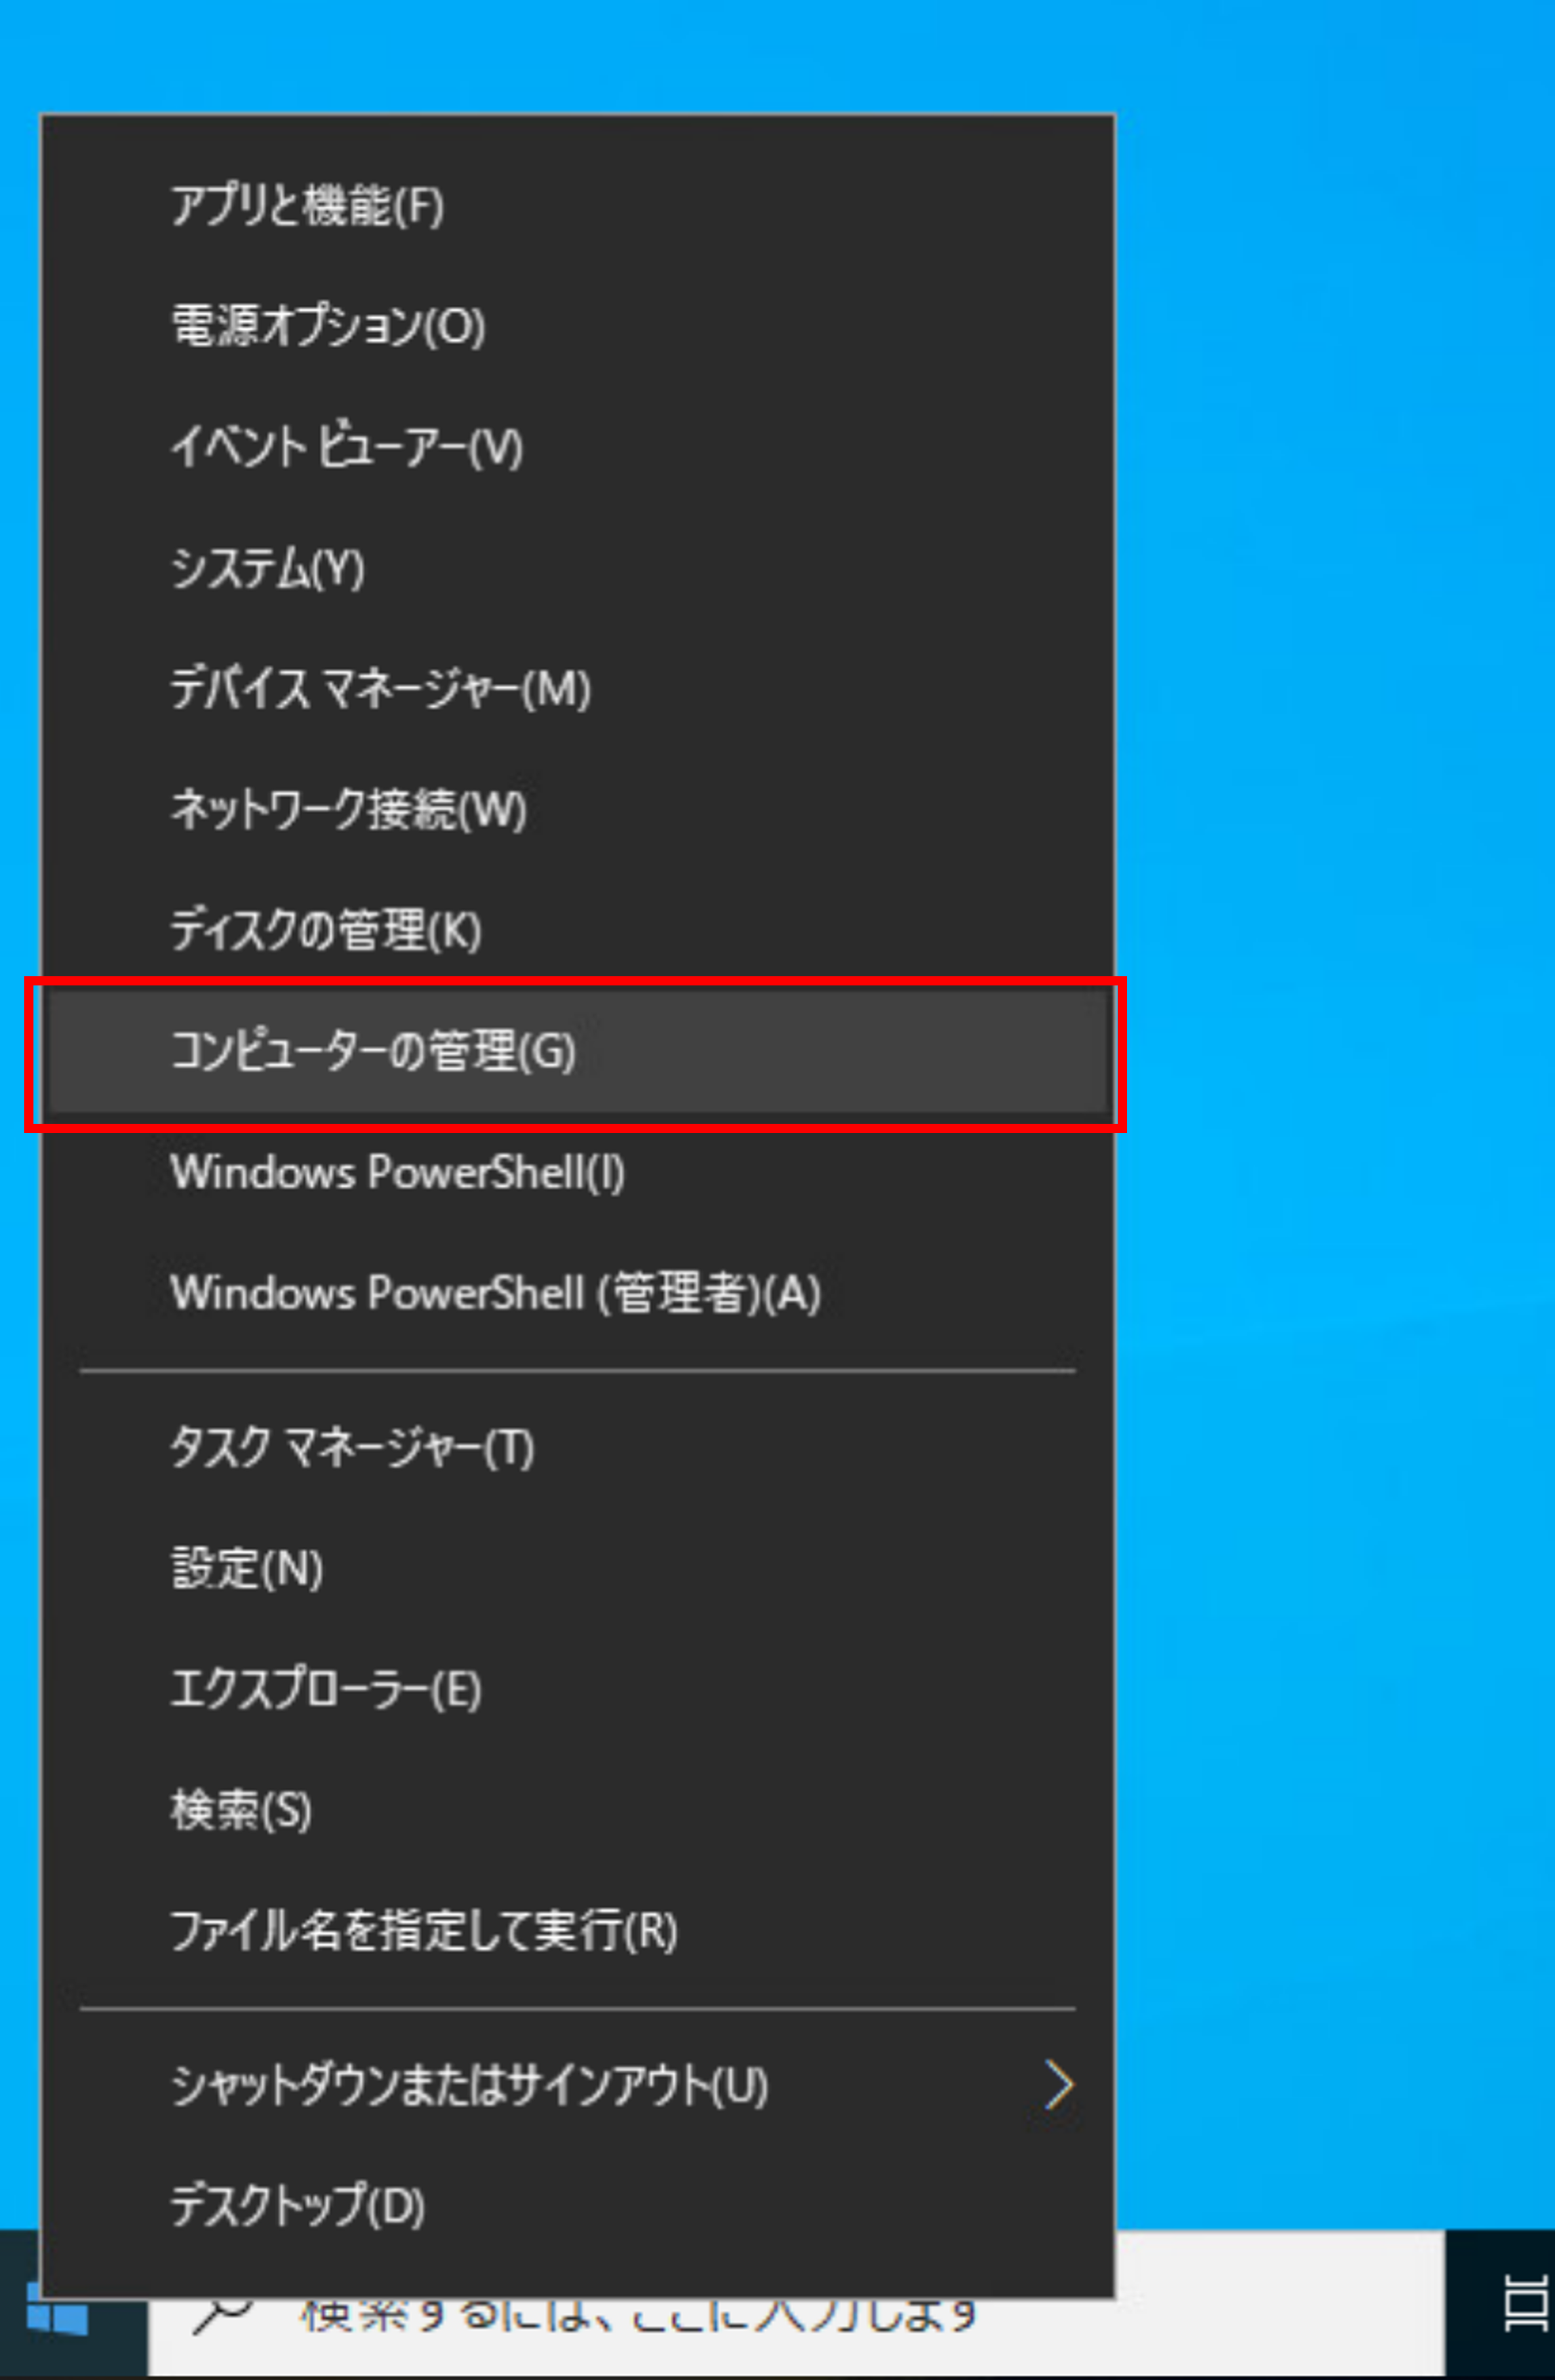This screenshot has height=2380, width=1555.
Task: Launch エクスプローラー(E)
Action: [577, 1689]
